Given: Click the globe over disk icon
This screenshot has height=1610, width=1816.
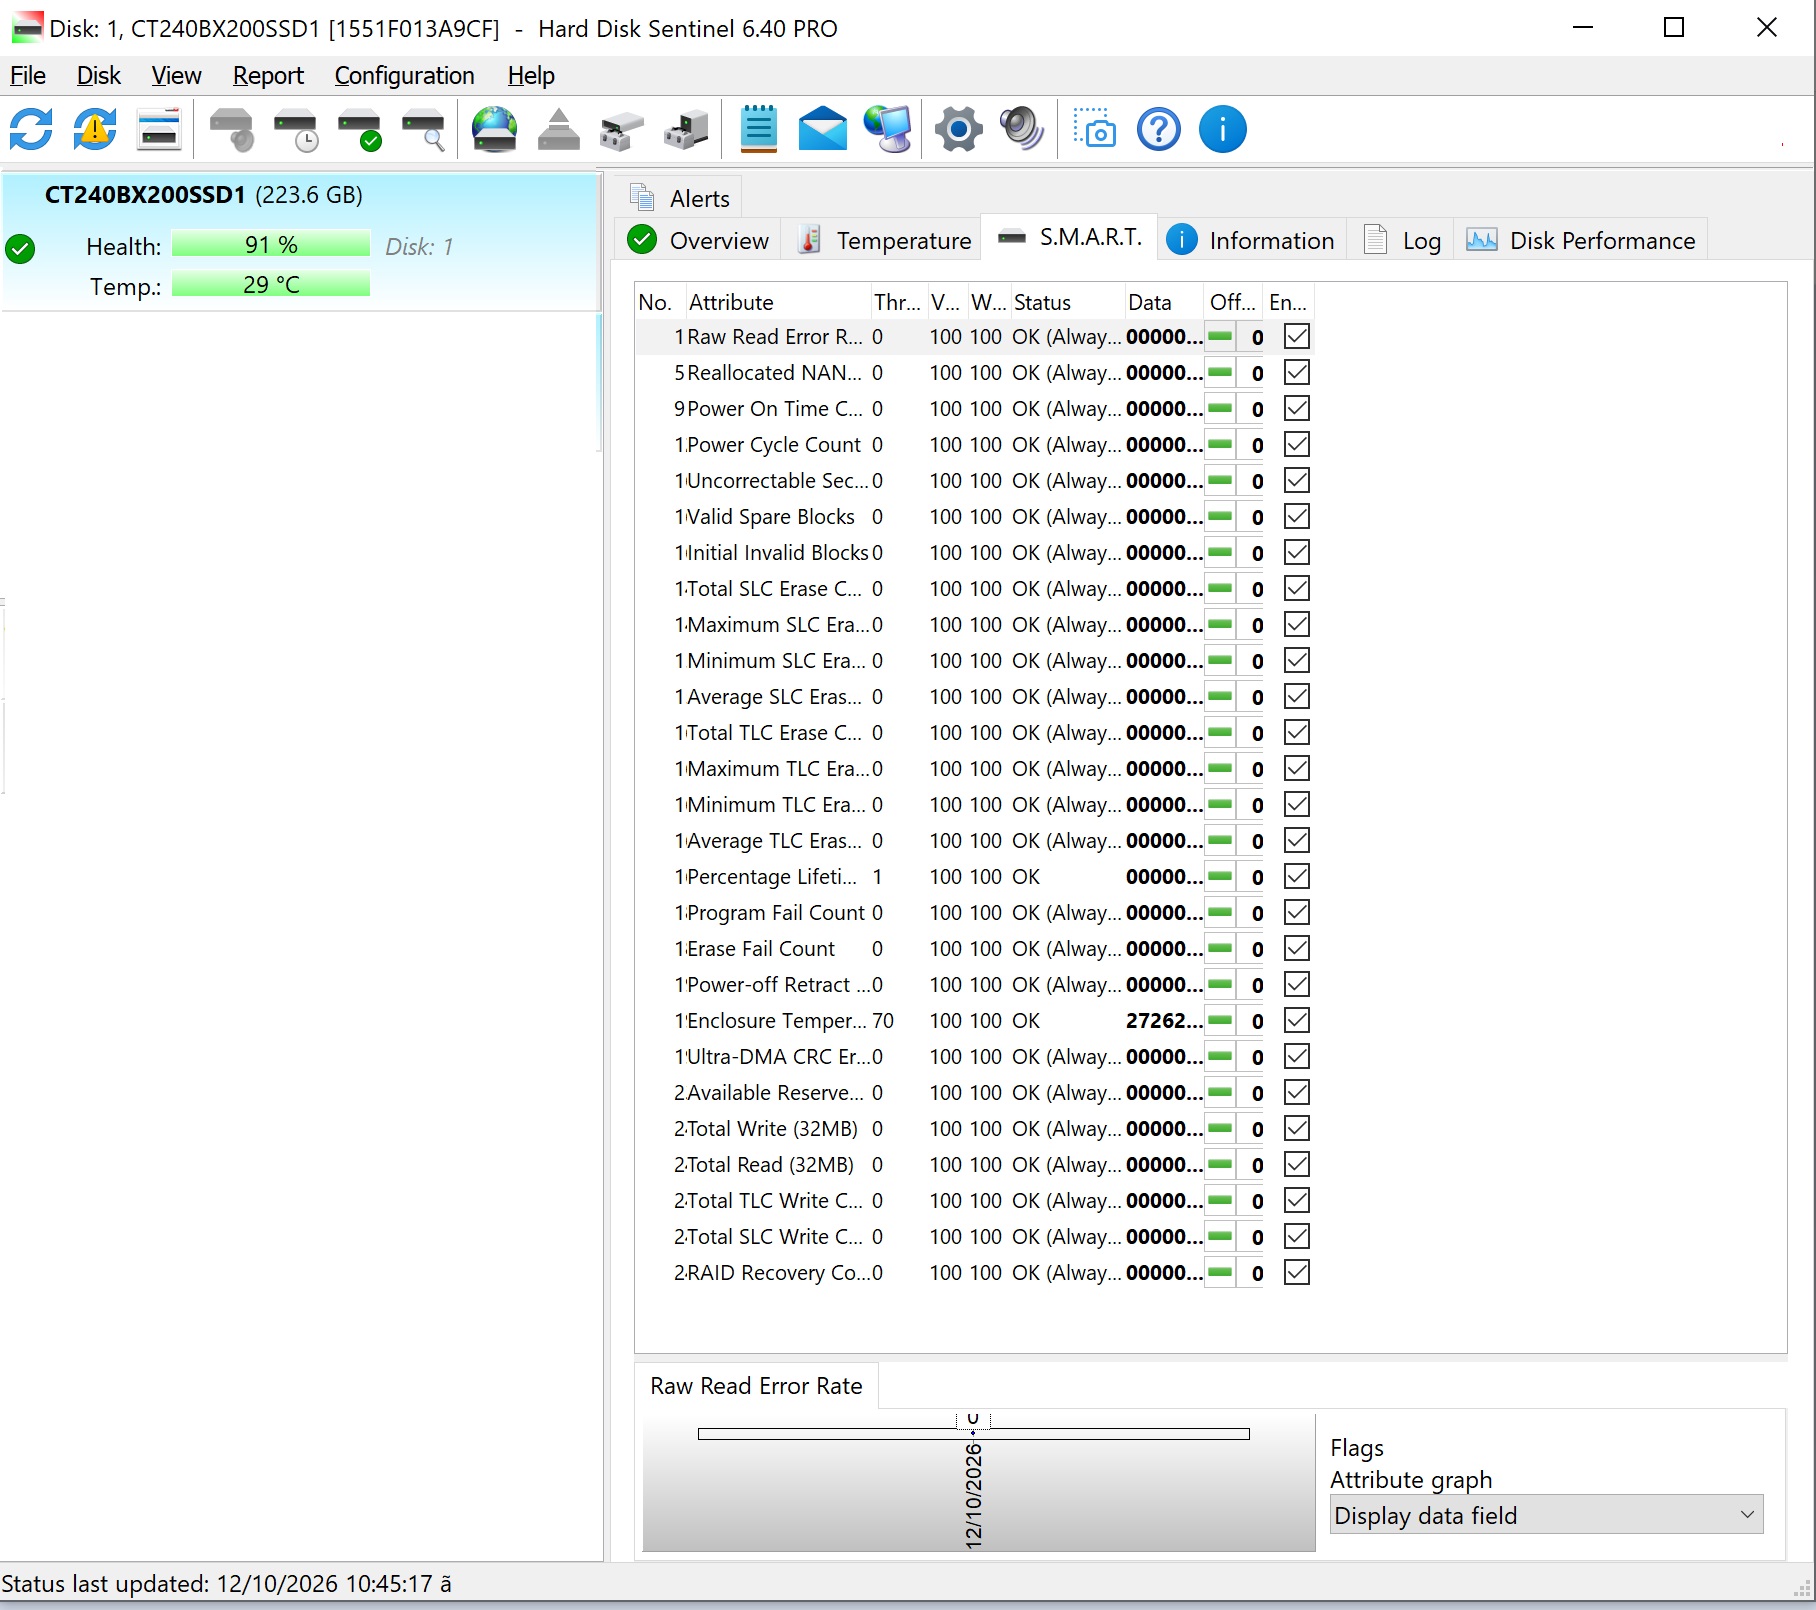Looking at the screenshot, I should (x=495, y=130).
